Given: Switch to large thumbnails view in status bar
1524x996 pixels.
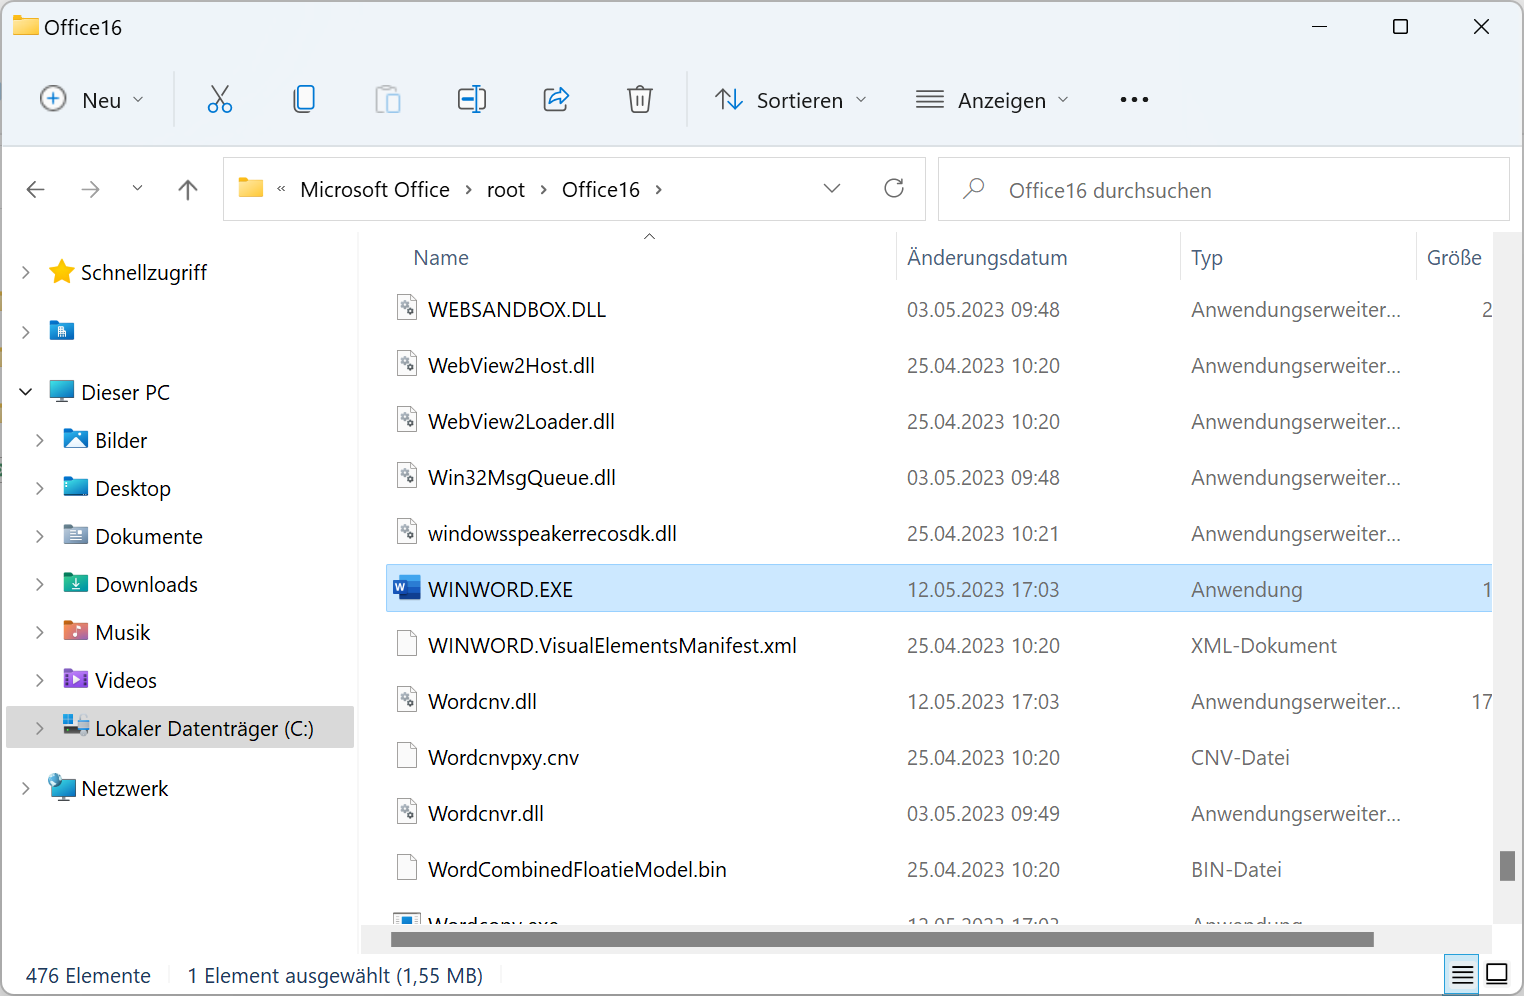Looking at the screenshot, I should pos(1497,974).
